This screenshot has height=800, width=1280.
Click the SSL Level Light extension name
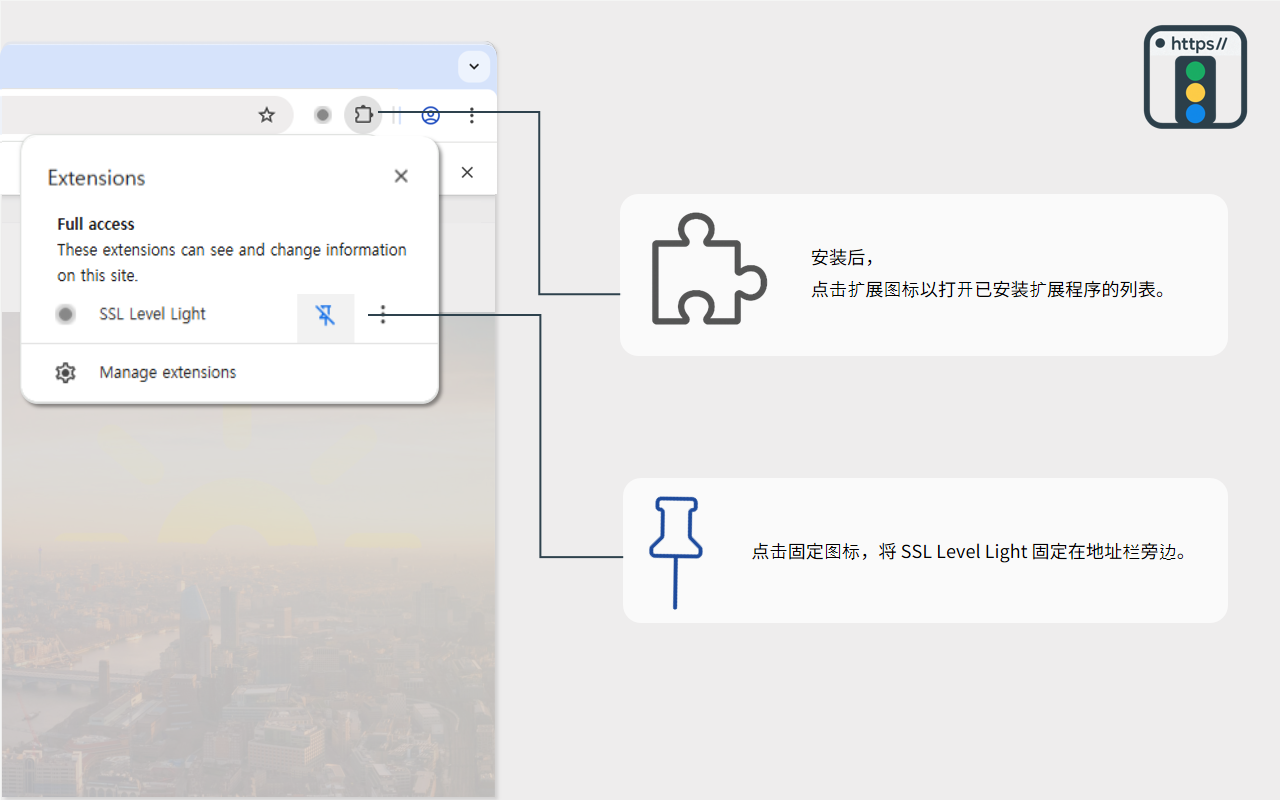pos(151,313)
